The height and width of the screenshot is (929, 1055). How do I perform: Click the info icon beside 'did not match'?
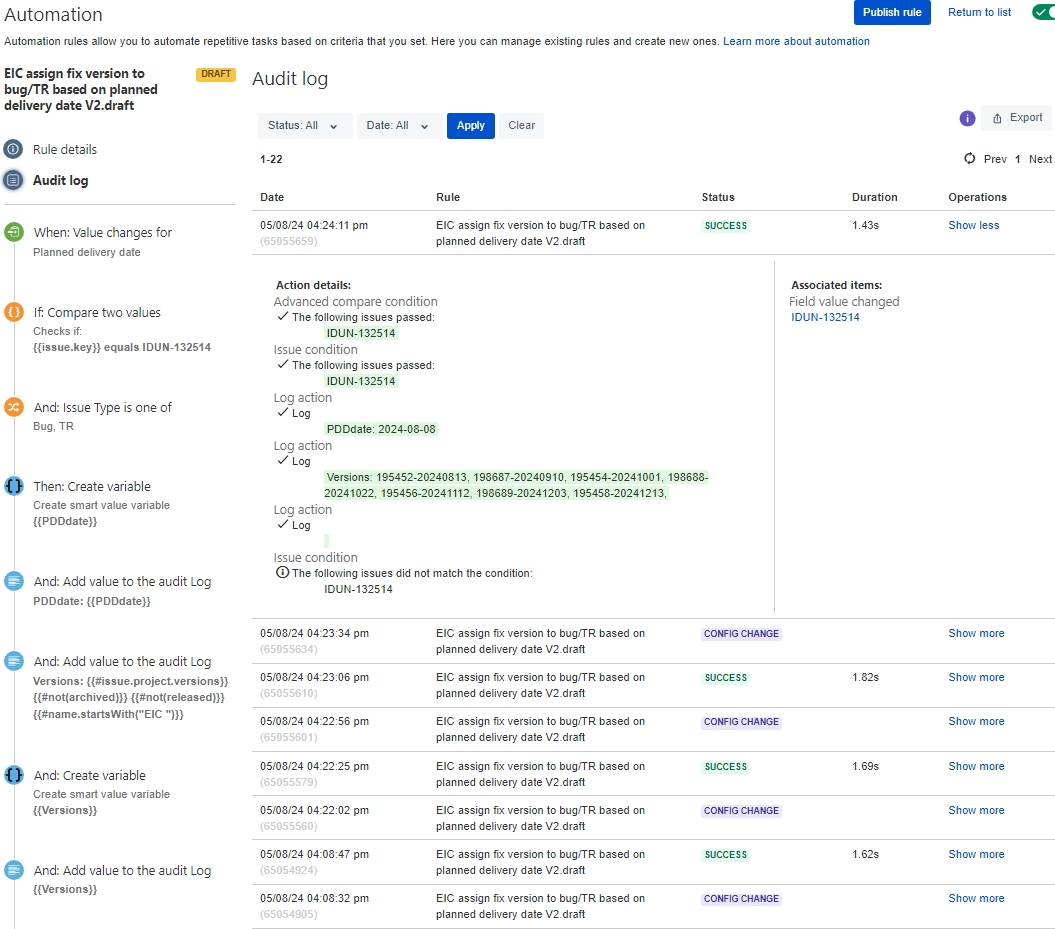[283, 572]
